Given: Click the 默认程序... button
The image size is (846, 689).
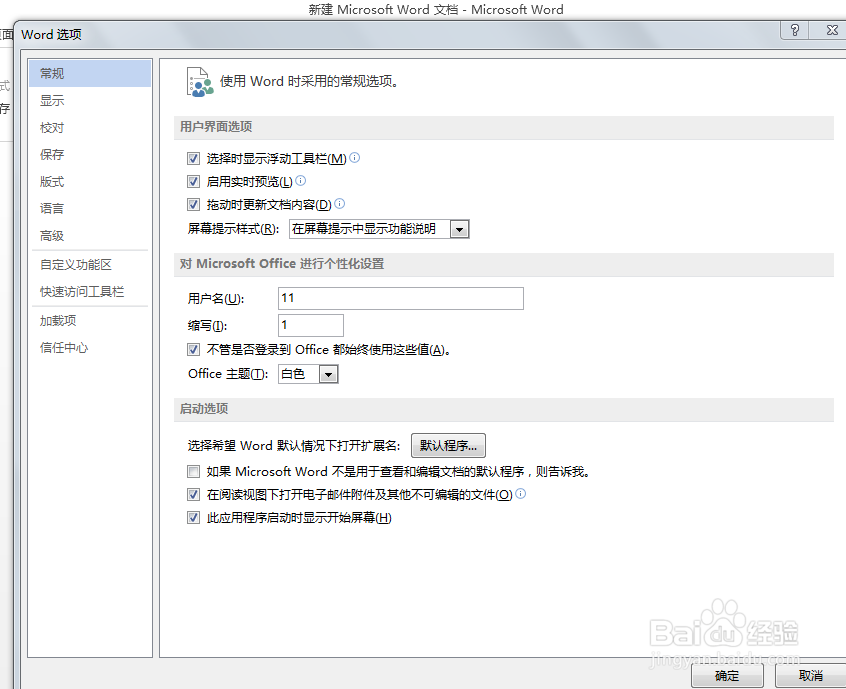Looking at the screenshot, I should click(448, 446).
